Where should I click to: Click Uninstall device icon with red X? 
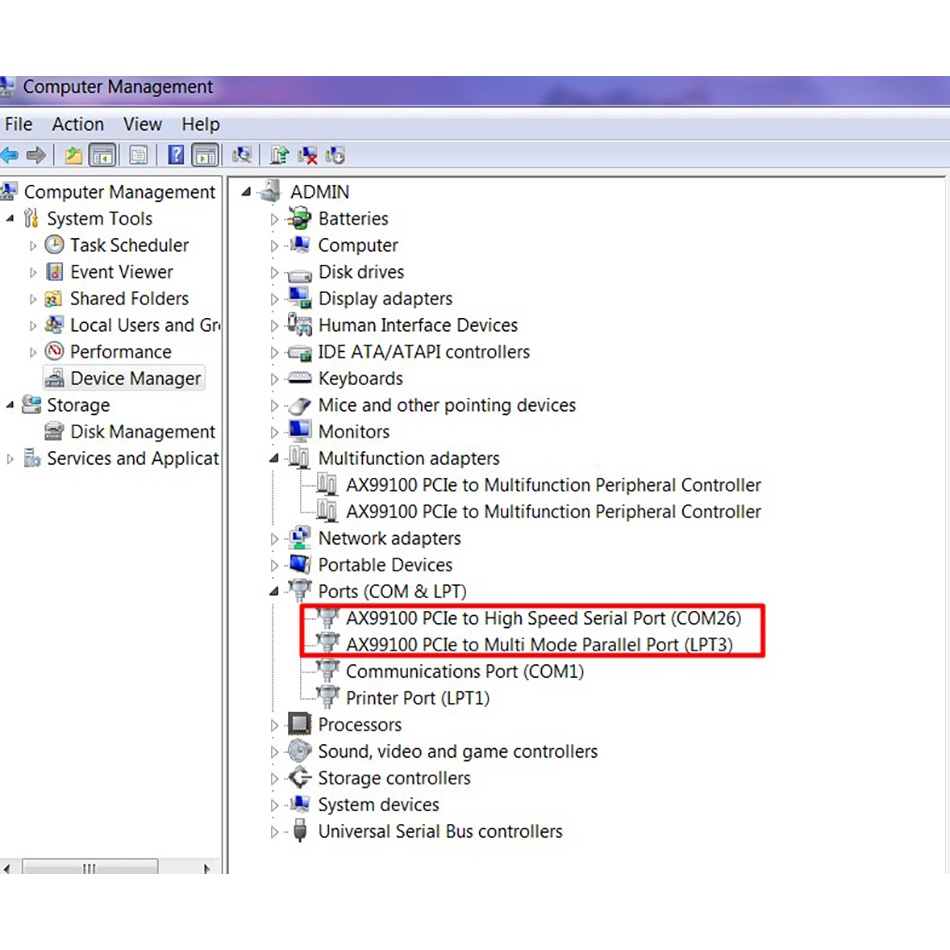click(x=308, y=155)
